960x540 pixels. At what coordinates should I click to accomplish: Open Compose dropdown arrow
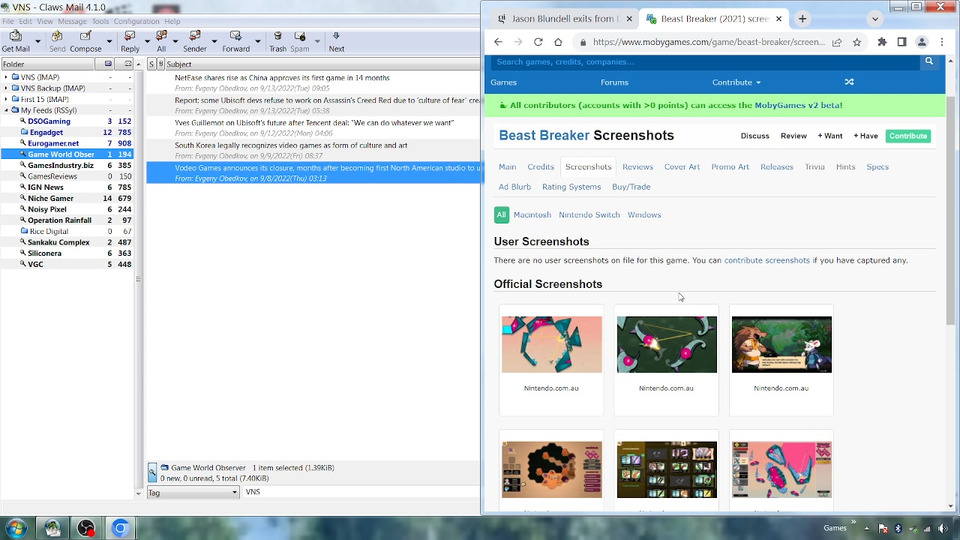point(109,42)
